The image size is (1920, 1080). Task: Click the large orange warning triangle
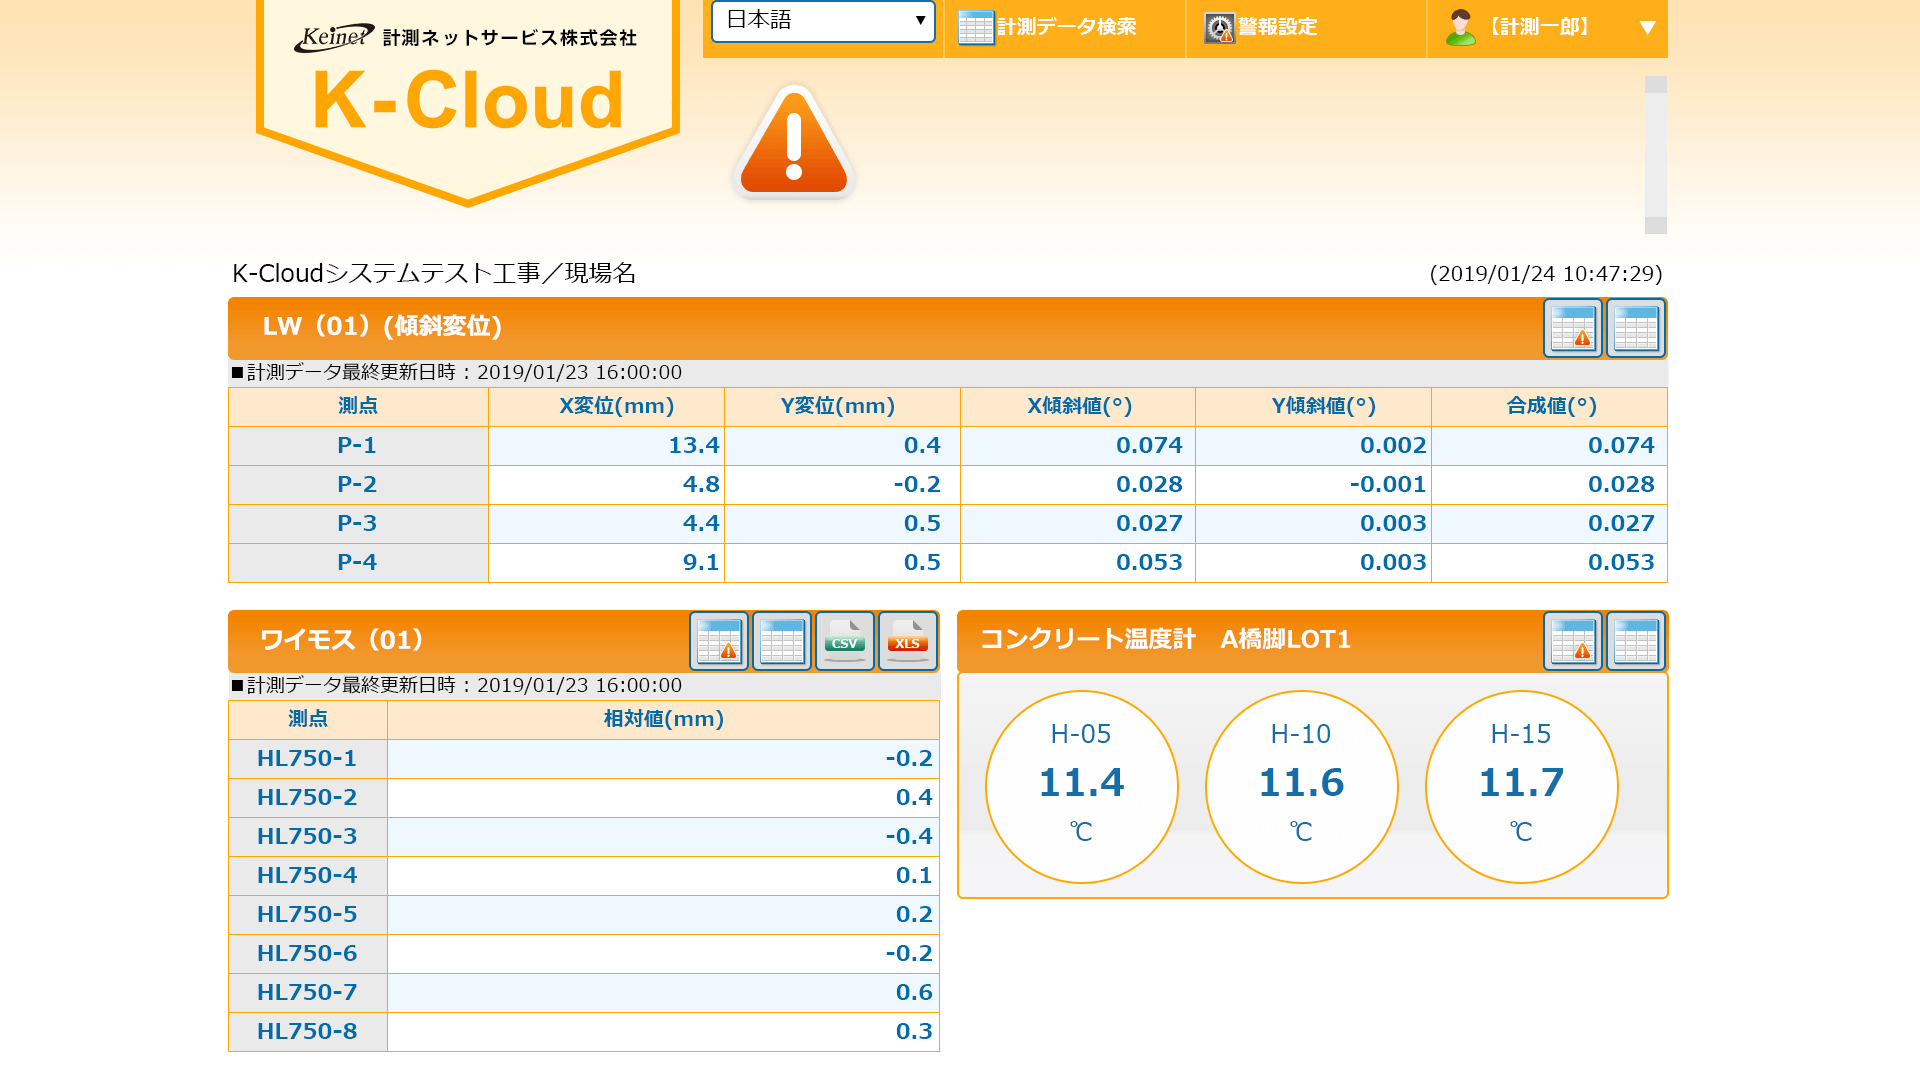click(x=794, y=142)
